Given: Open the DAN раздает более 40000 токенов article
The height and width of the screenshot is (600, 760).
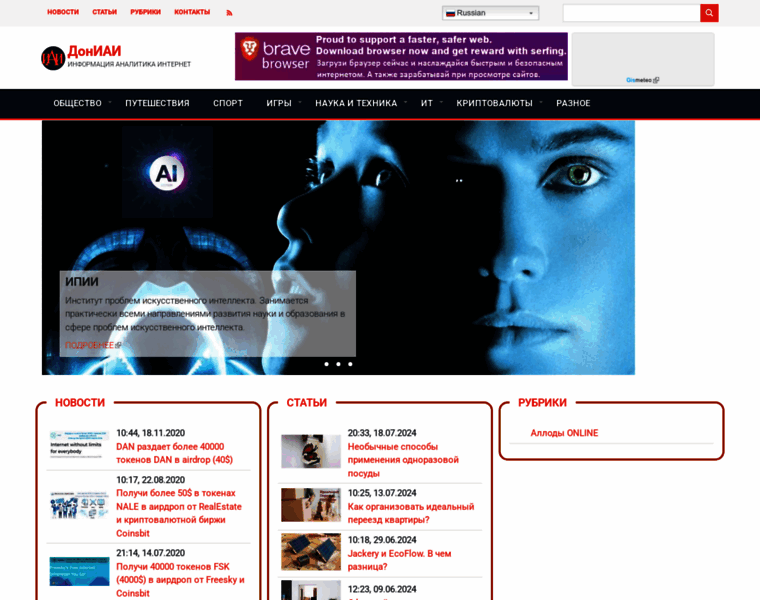Looking at the screenshot, I should (x=174, y=453).
